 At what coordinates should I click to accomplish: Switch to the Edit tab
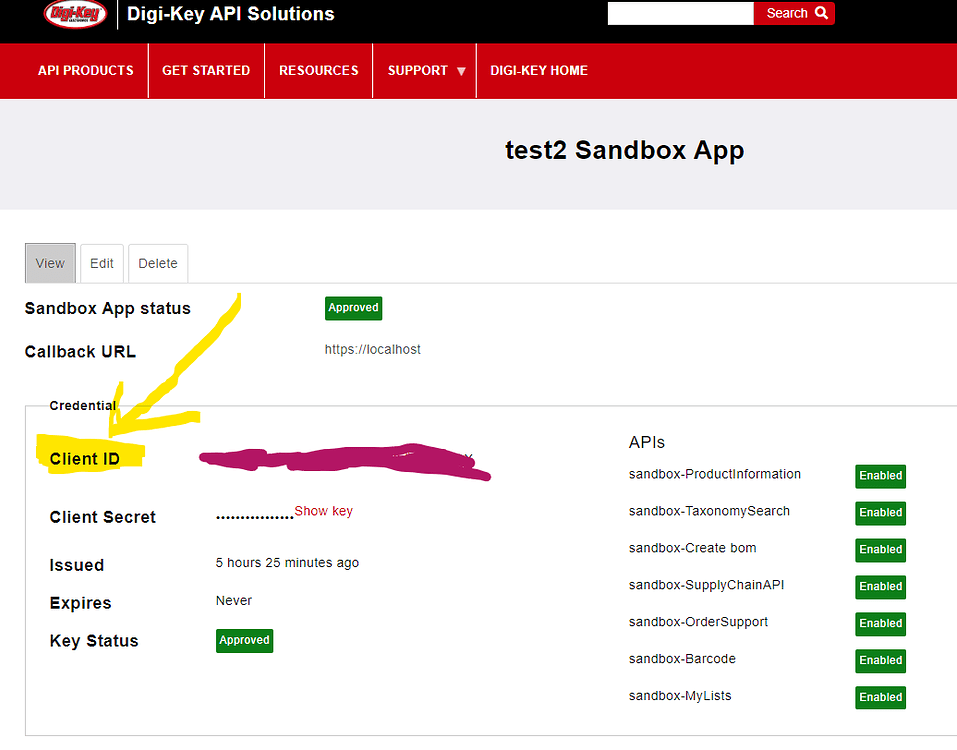point(101,263)
